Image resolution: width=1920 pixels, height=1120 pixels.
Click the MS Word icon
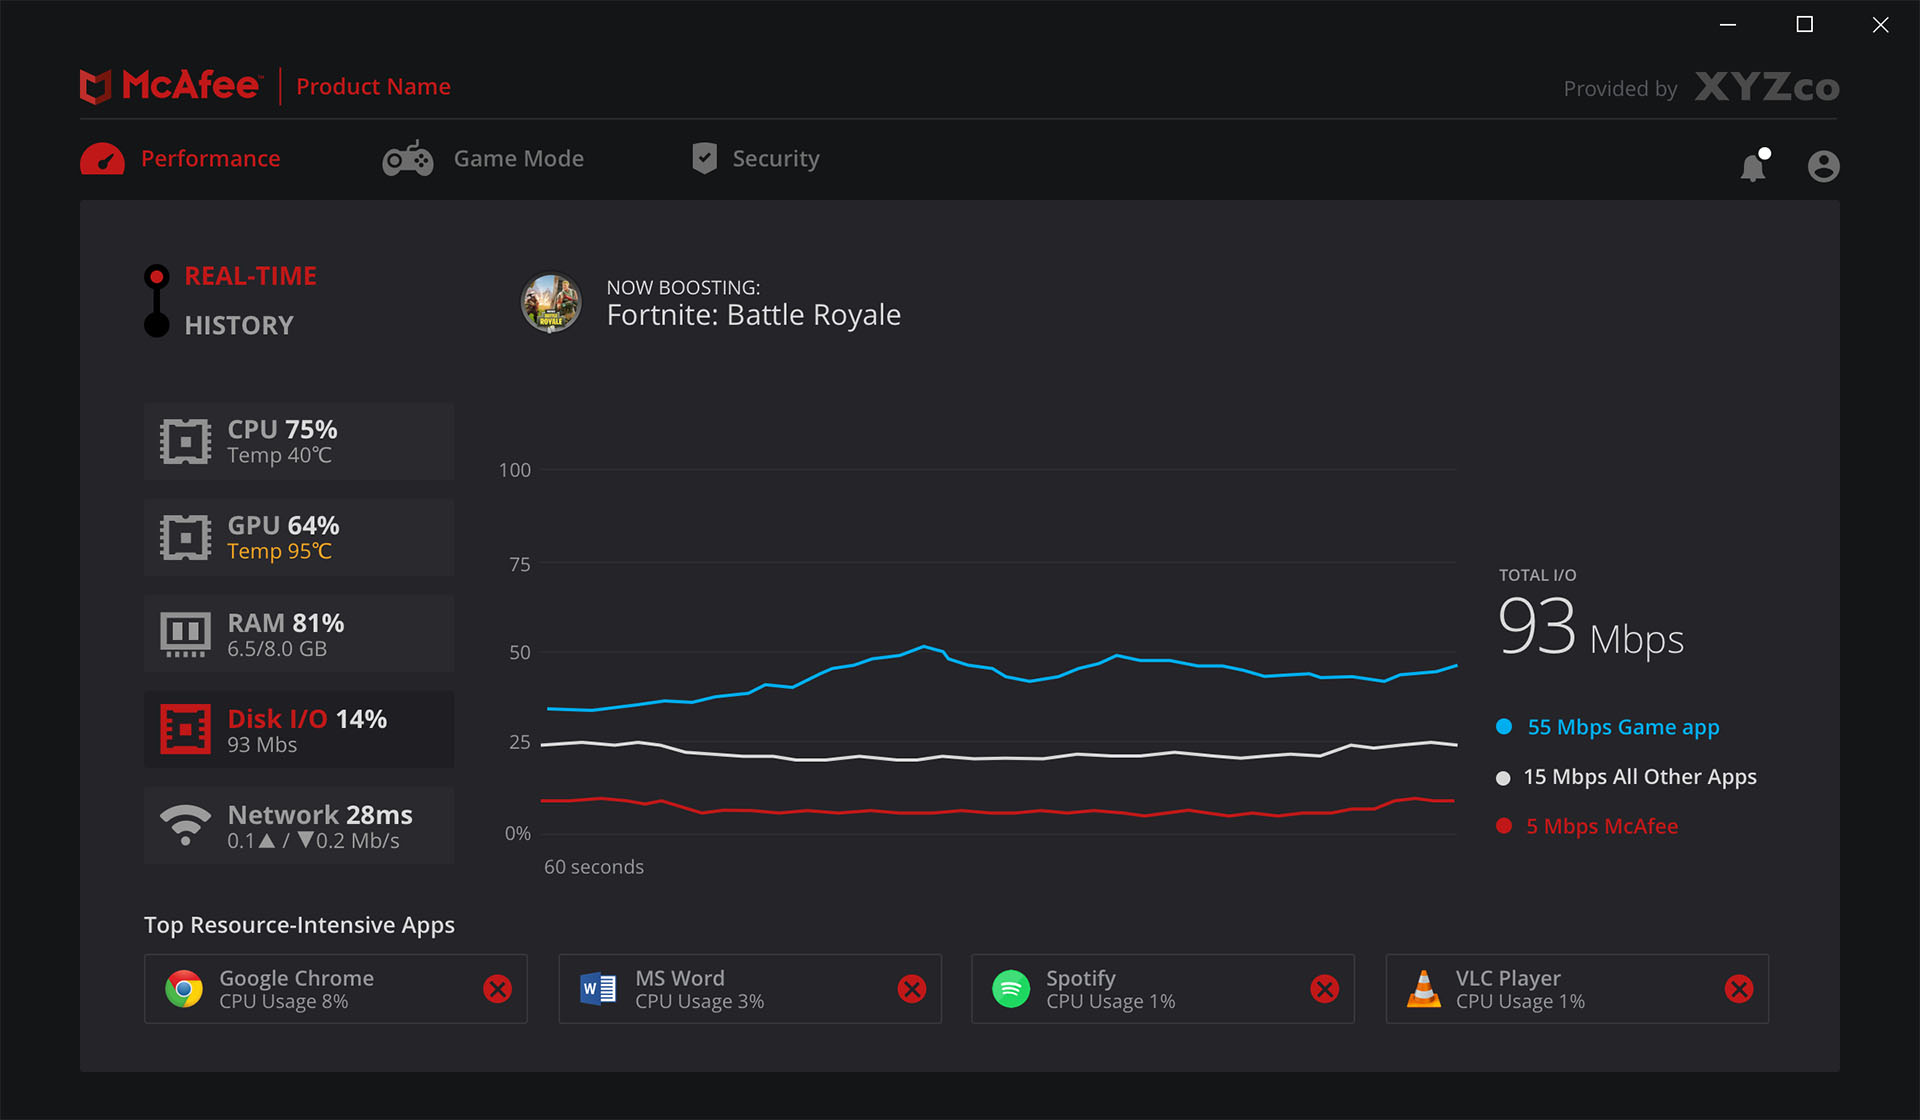tap(598, 989)
